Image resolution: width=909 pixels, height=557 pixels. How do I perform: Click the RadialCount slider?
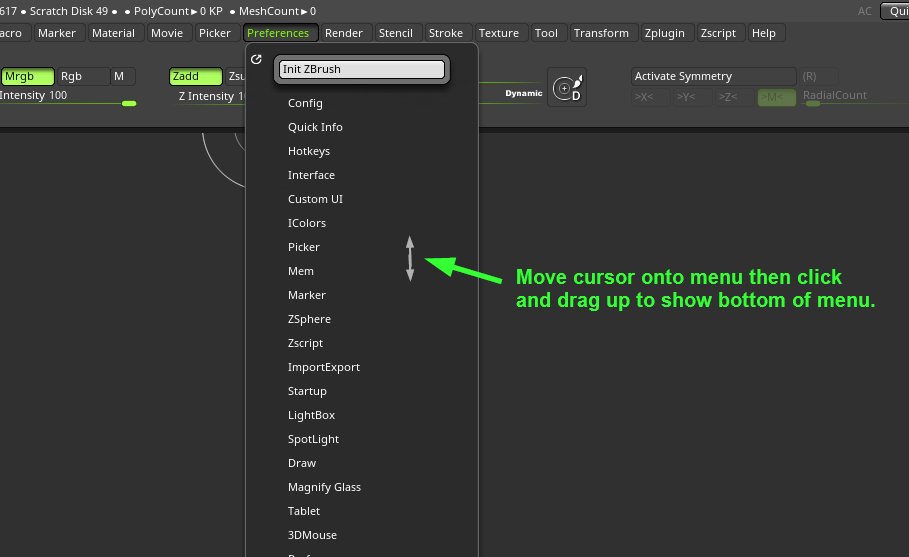(854, 97)
